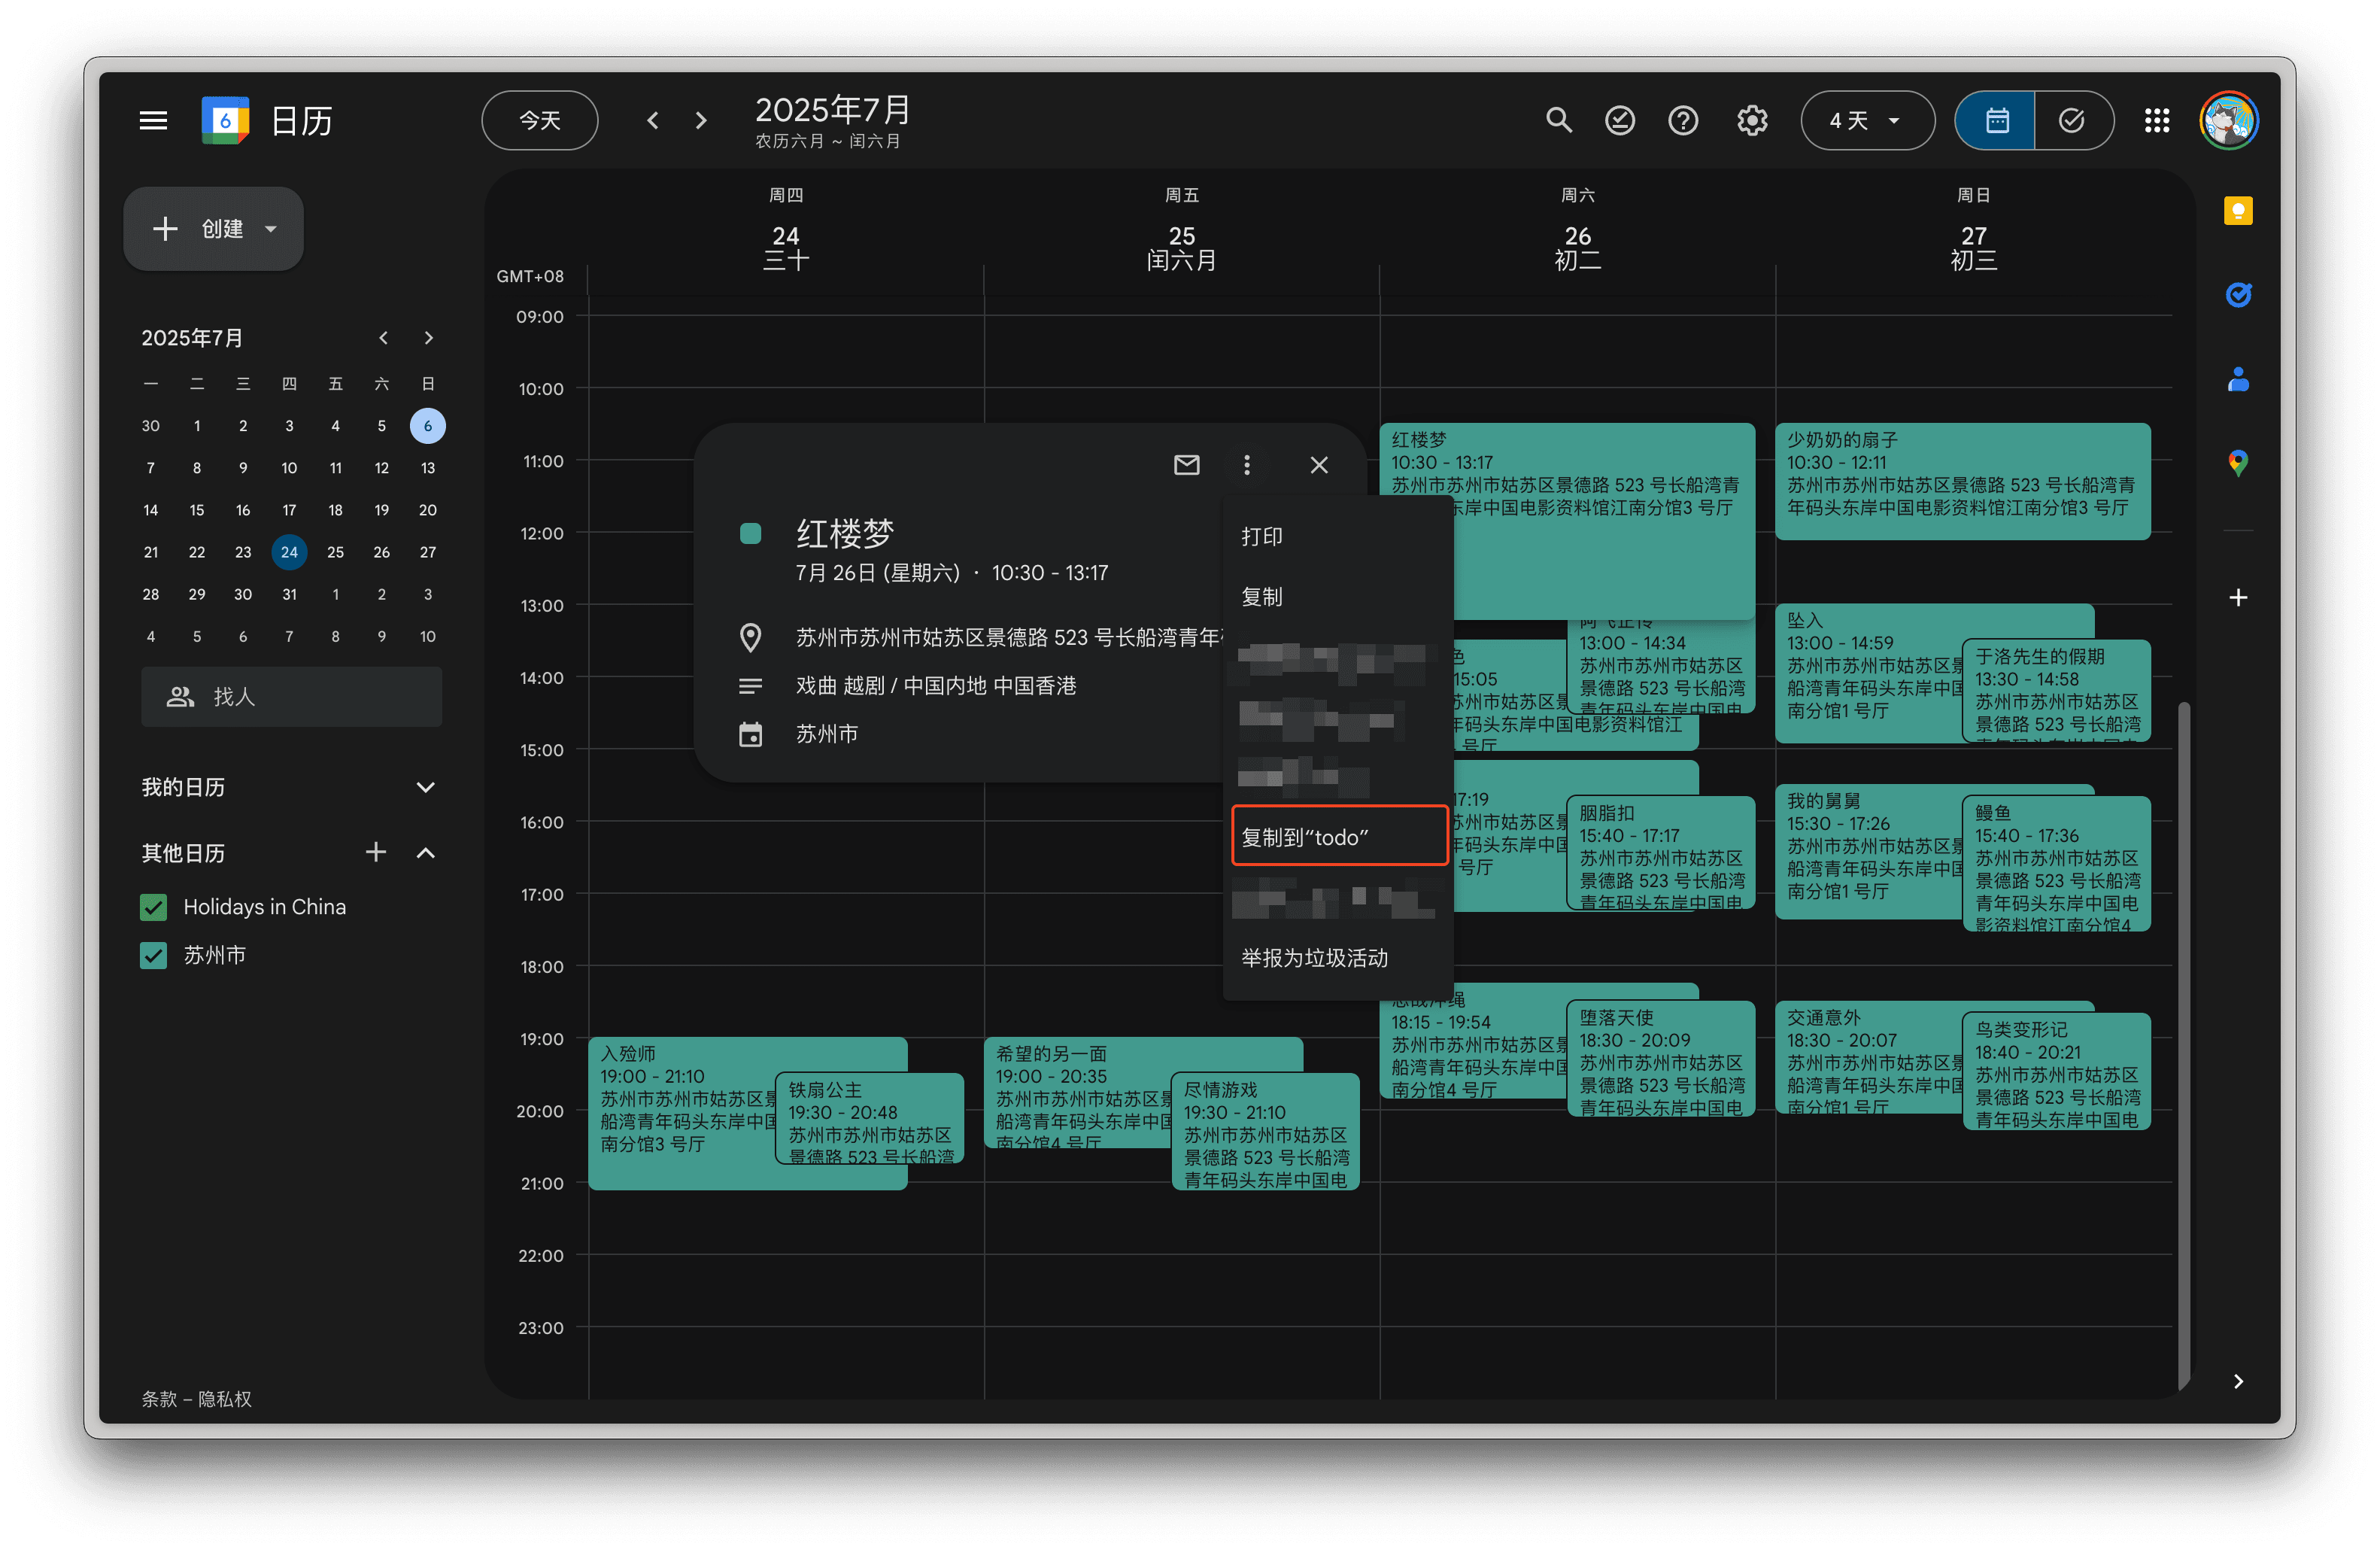Click the 今天 button
Viewport: 2380px width, 1550px height.
coord(540,121)
